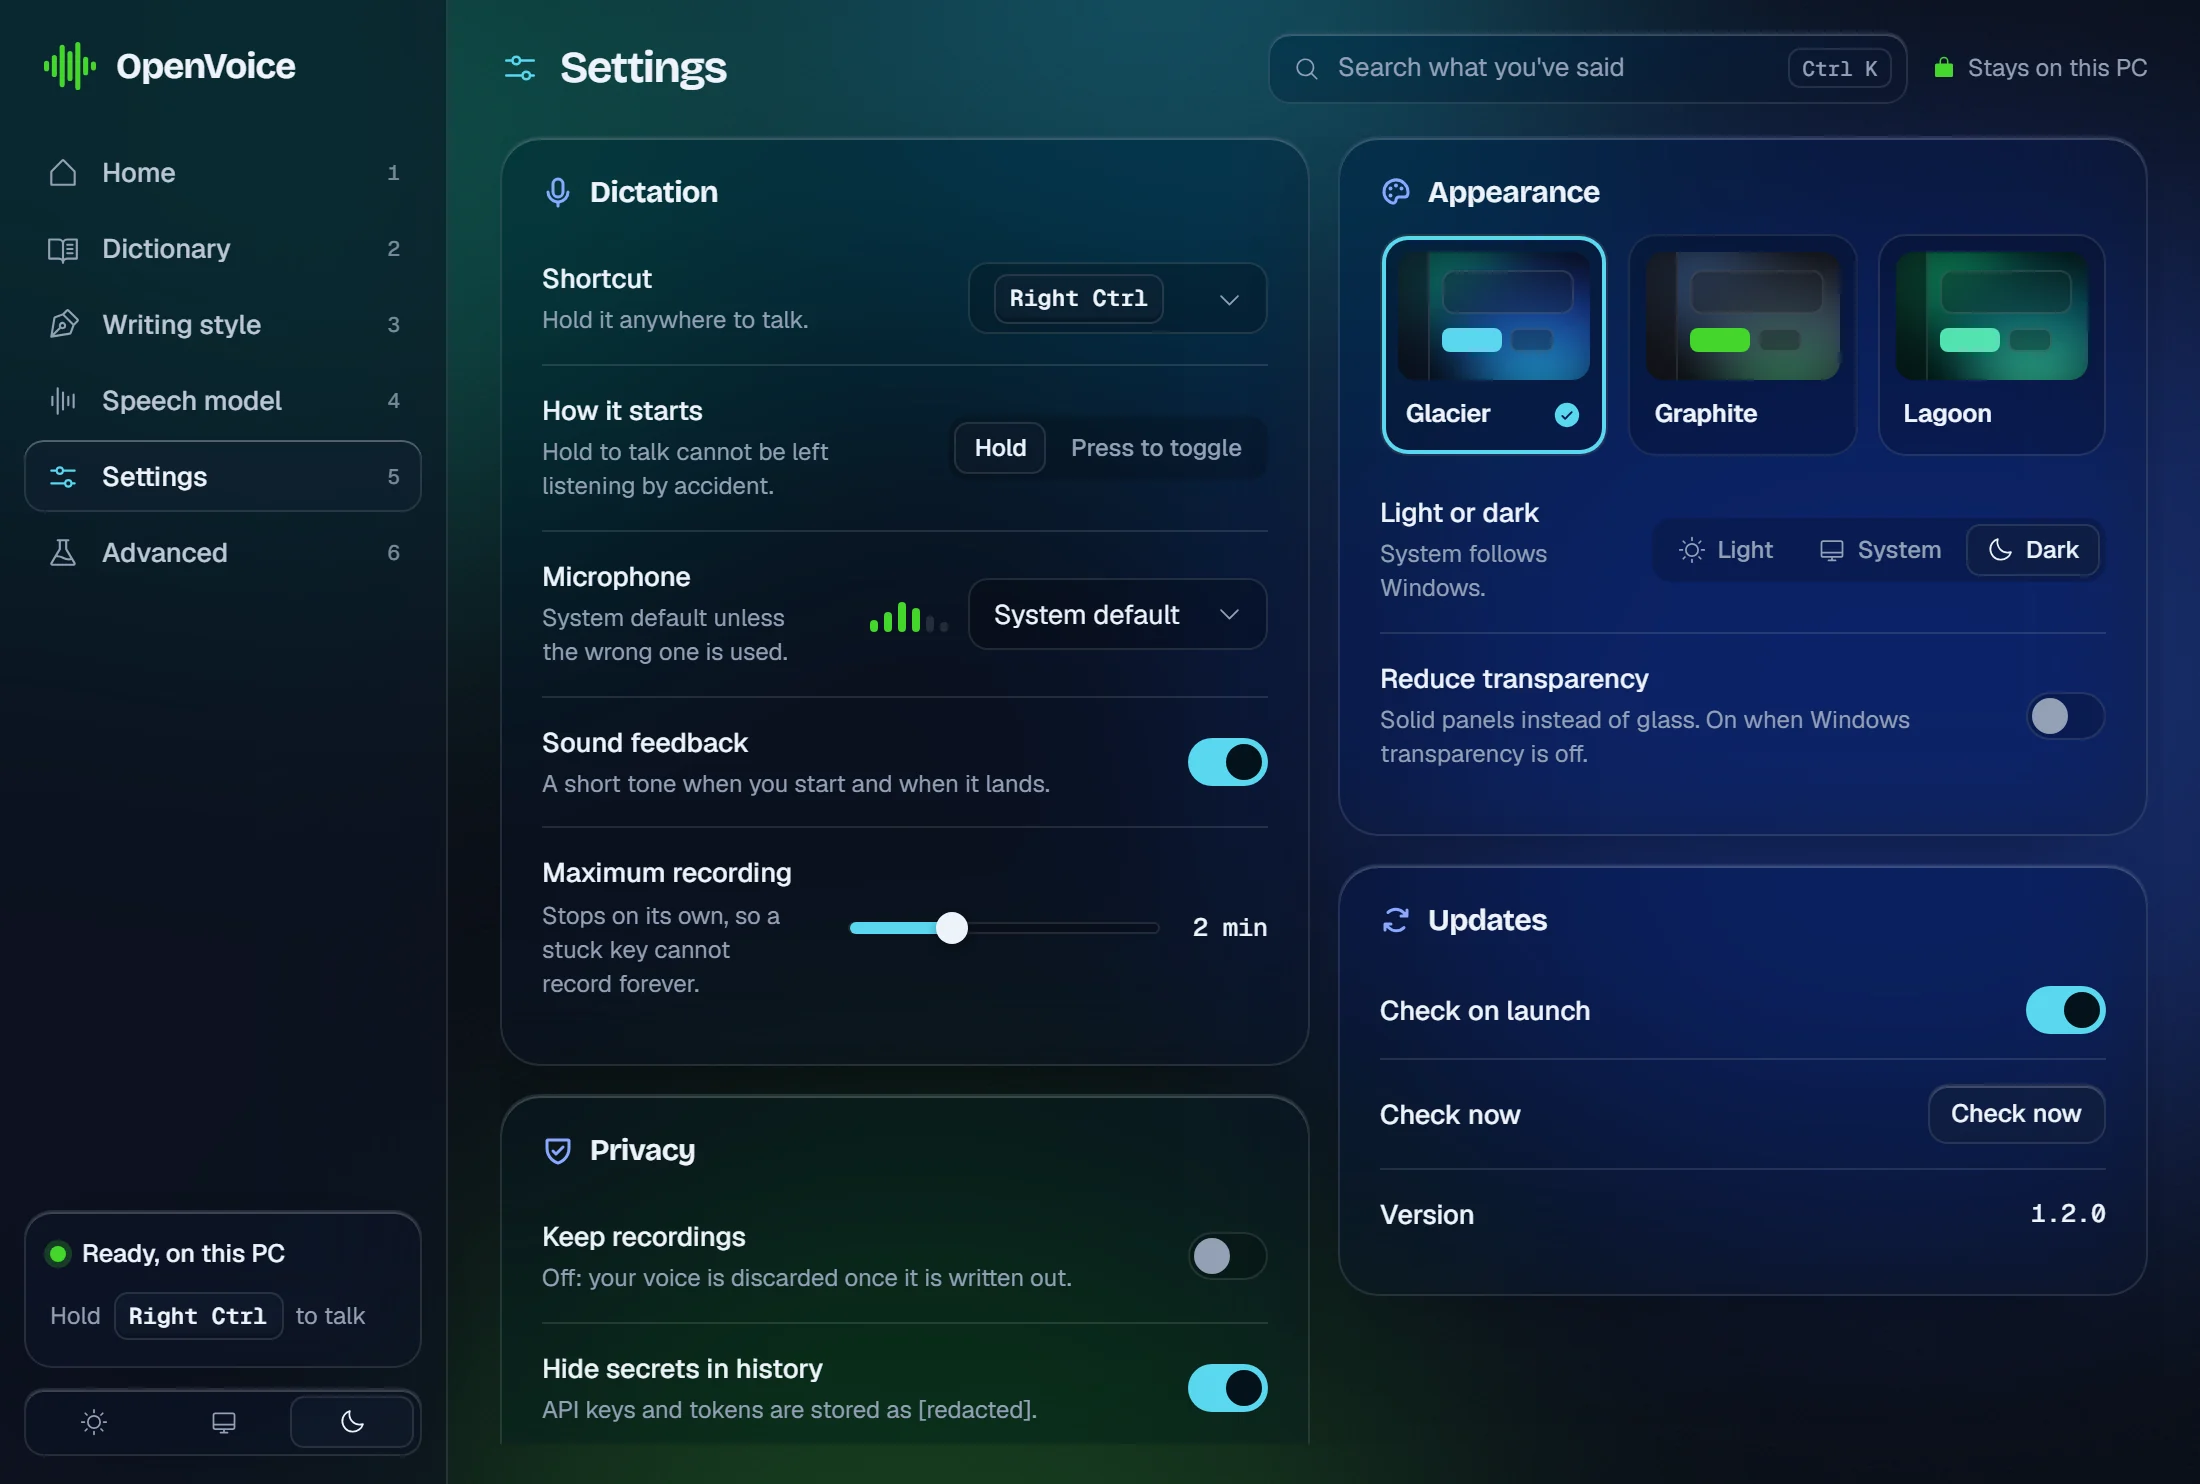Select the Light appearance option
The width and height of the screenshot is (2200, 1484).
tap(1725, 550)
